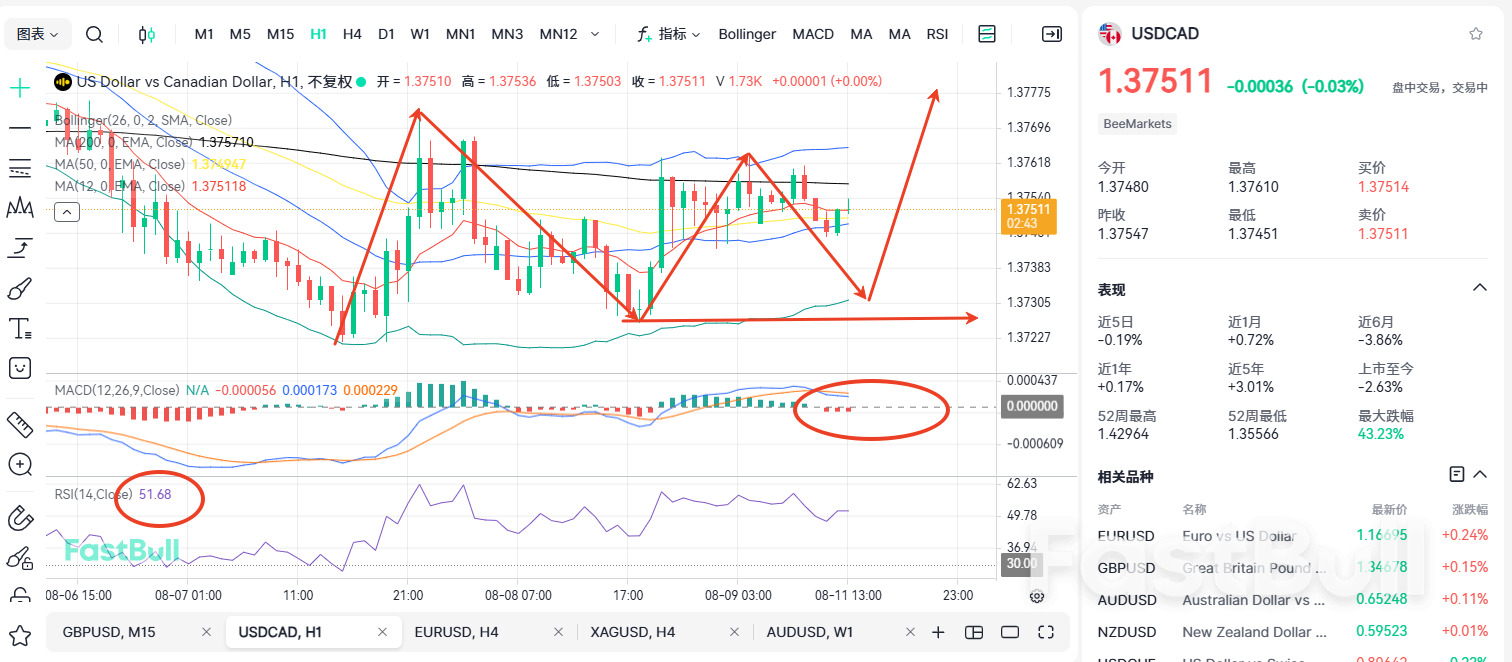Click the MACD indicator label in toolbar

coord(813,33)
